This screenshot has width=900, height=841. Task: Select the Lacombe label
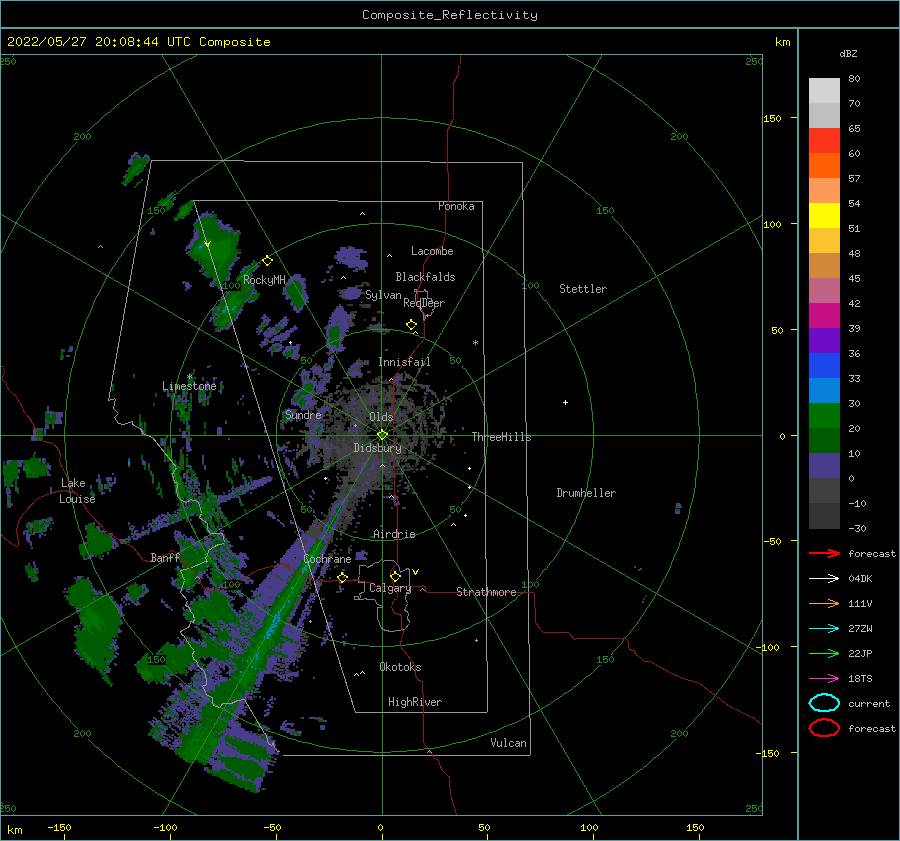pyautogui.click(x=432, y=251)
